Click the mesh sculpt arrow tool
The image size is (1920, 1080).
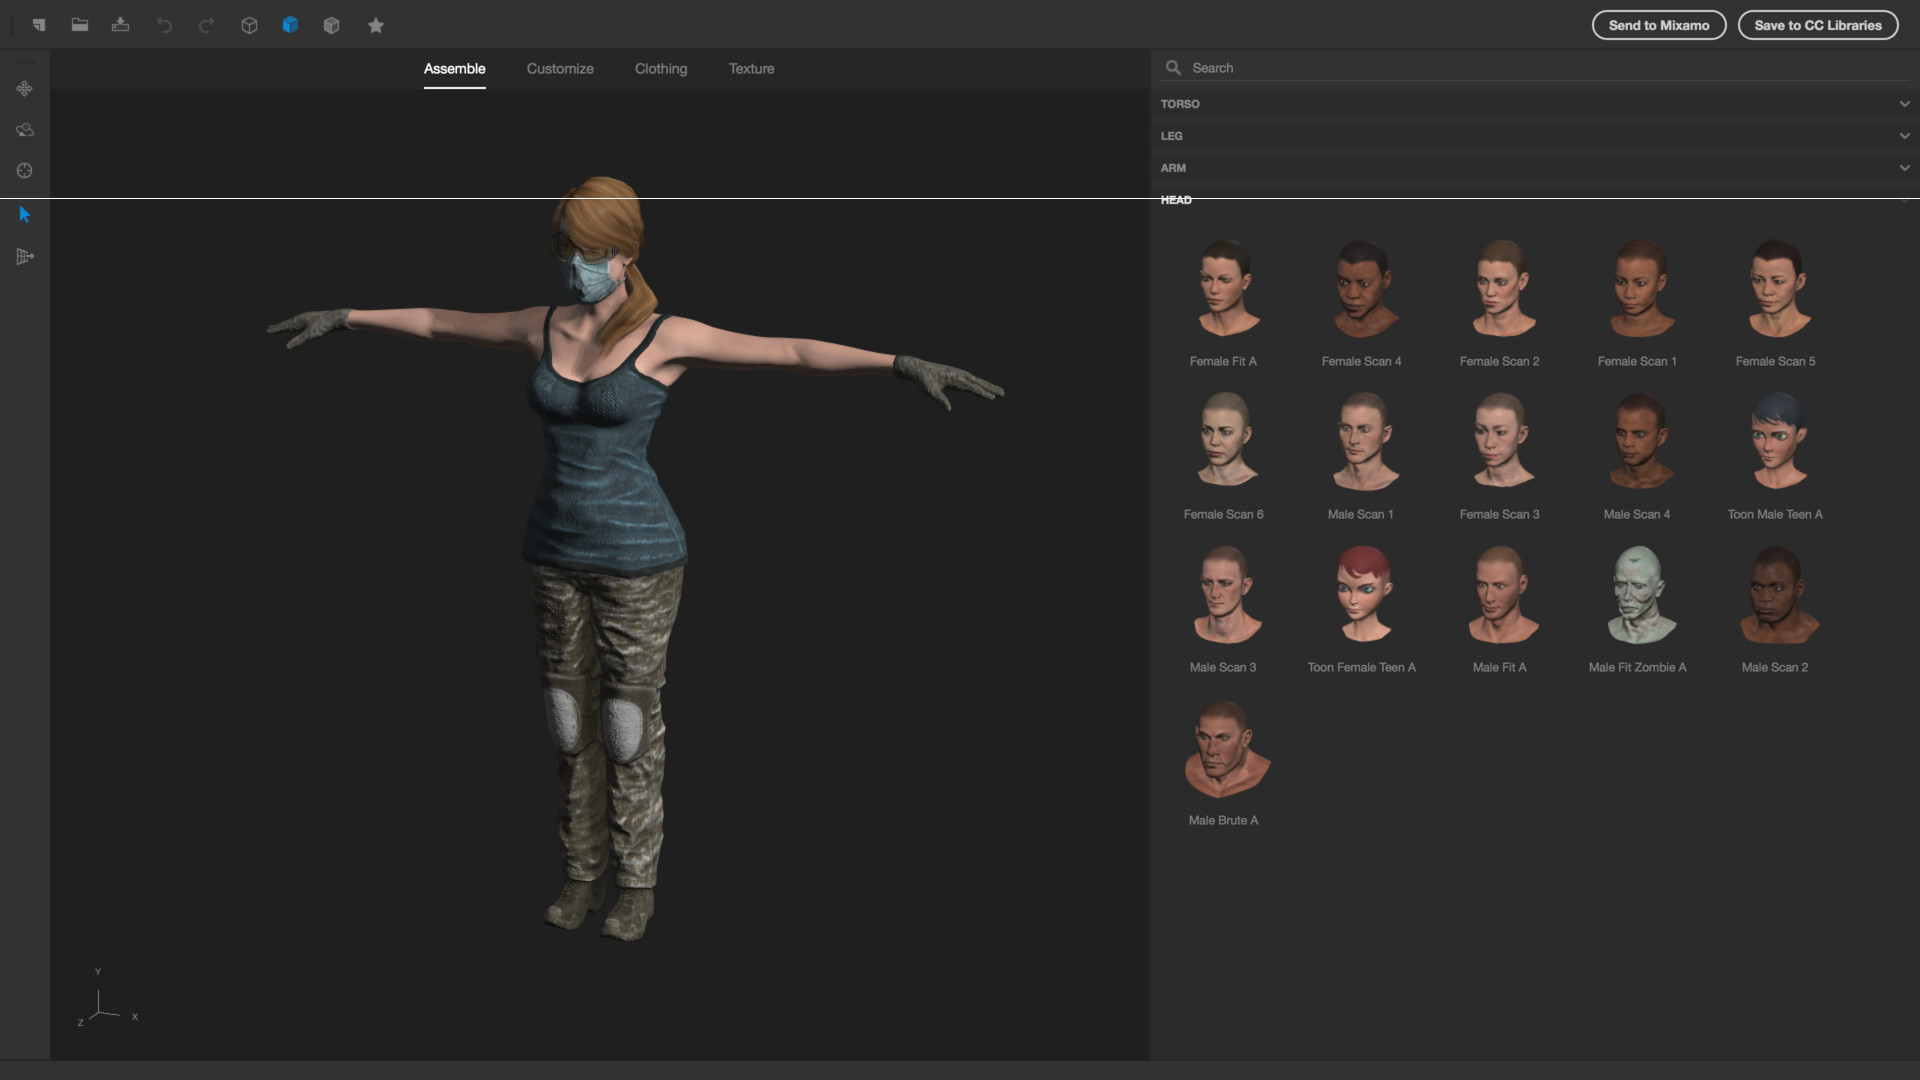pos(25,257)
